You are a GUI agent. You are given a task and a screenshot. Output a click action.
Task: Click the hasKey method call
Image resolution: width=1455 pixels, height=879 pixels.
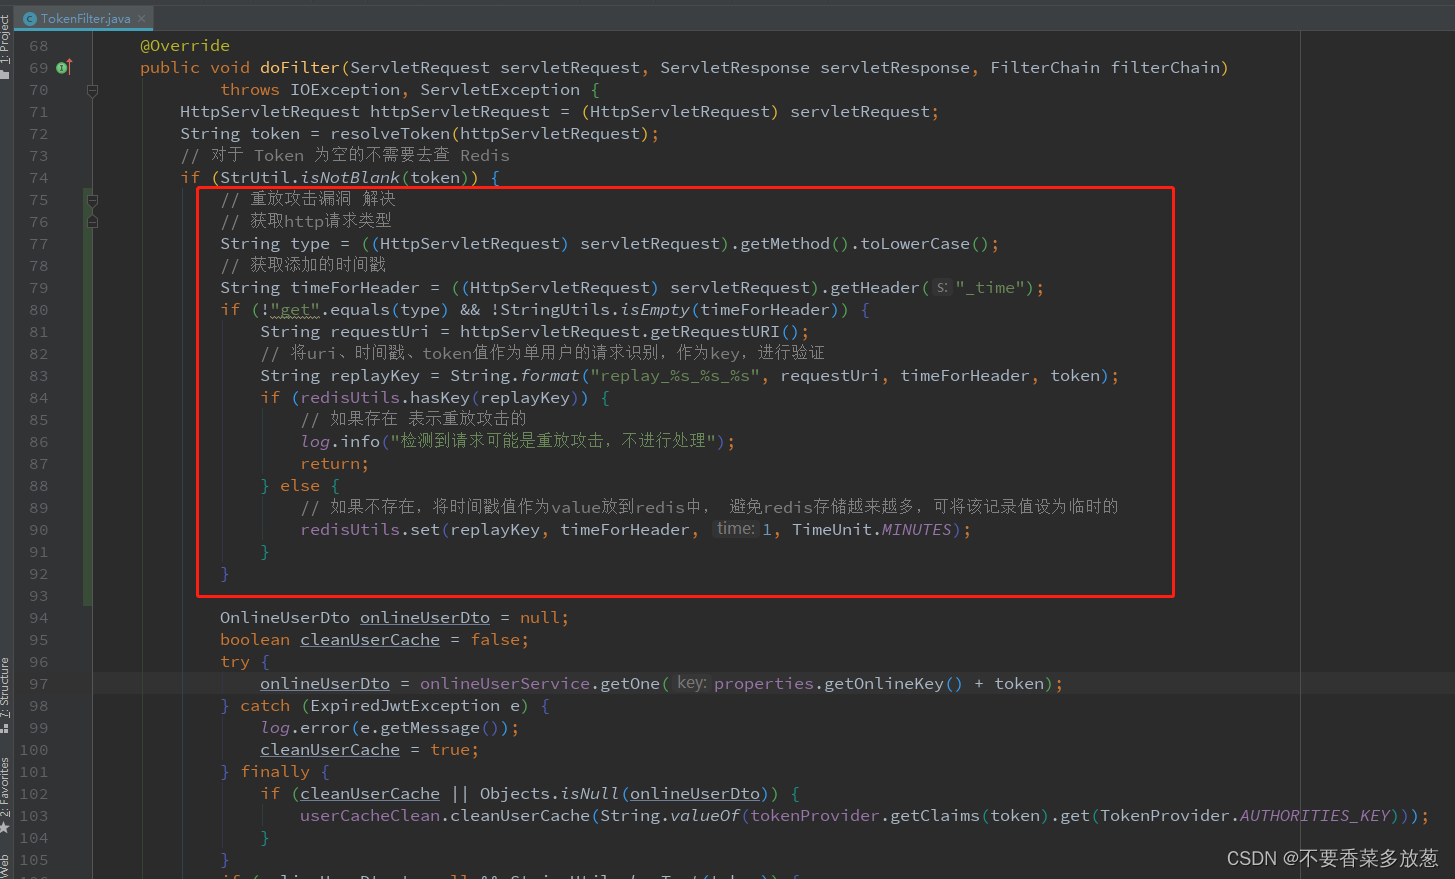coord(440,398)
